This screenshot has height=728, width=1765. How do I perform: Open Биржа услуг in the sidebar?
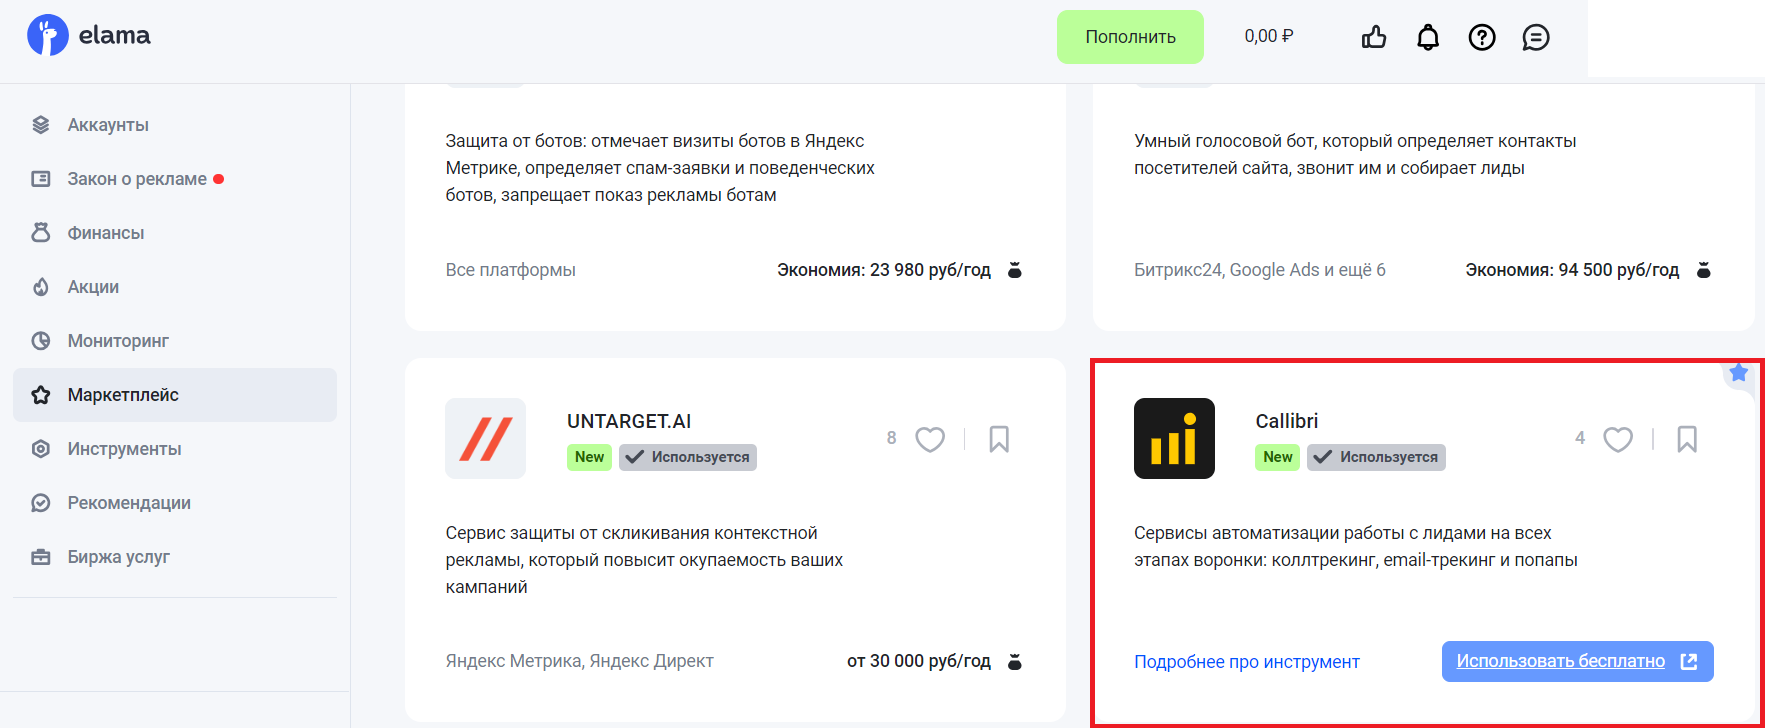(x=175, y=557)
